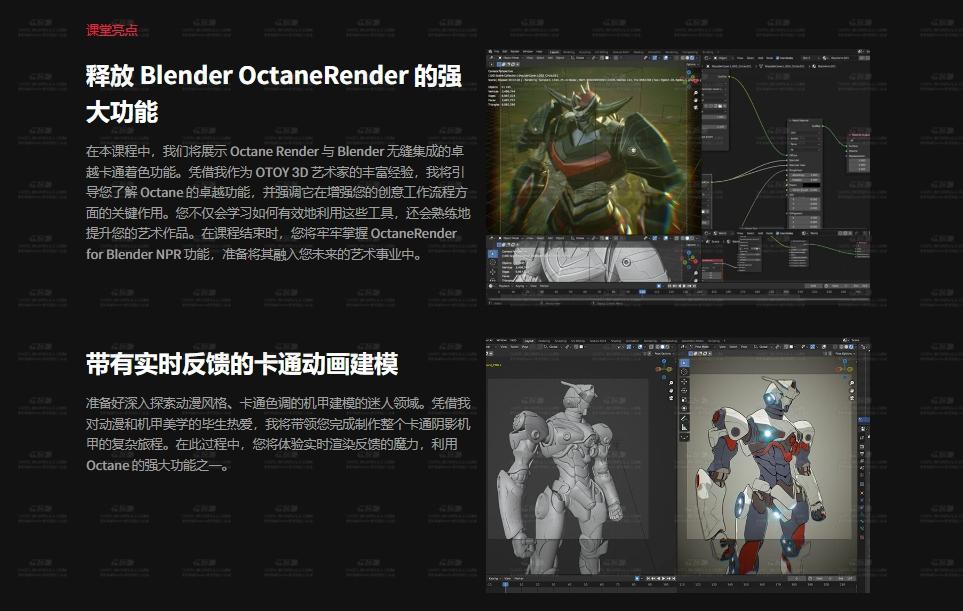Click the pan hand icon in gray robot viewport
Screen dimensions: 963x611
click(x=671, y=391)
